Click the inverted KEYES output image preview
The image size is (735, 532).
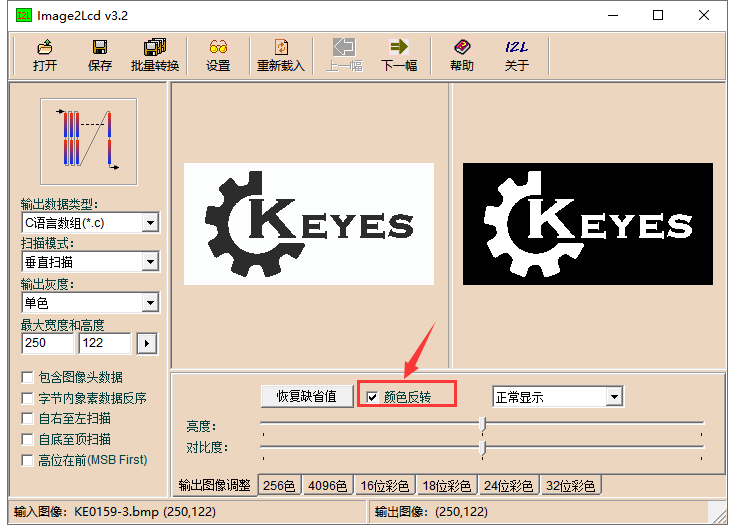588,224
